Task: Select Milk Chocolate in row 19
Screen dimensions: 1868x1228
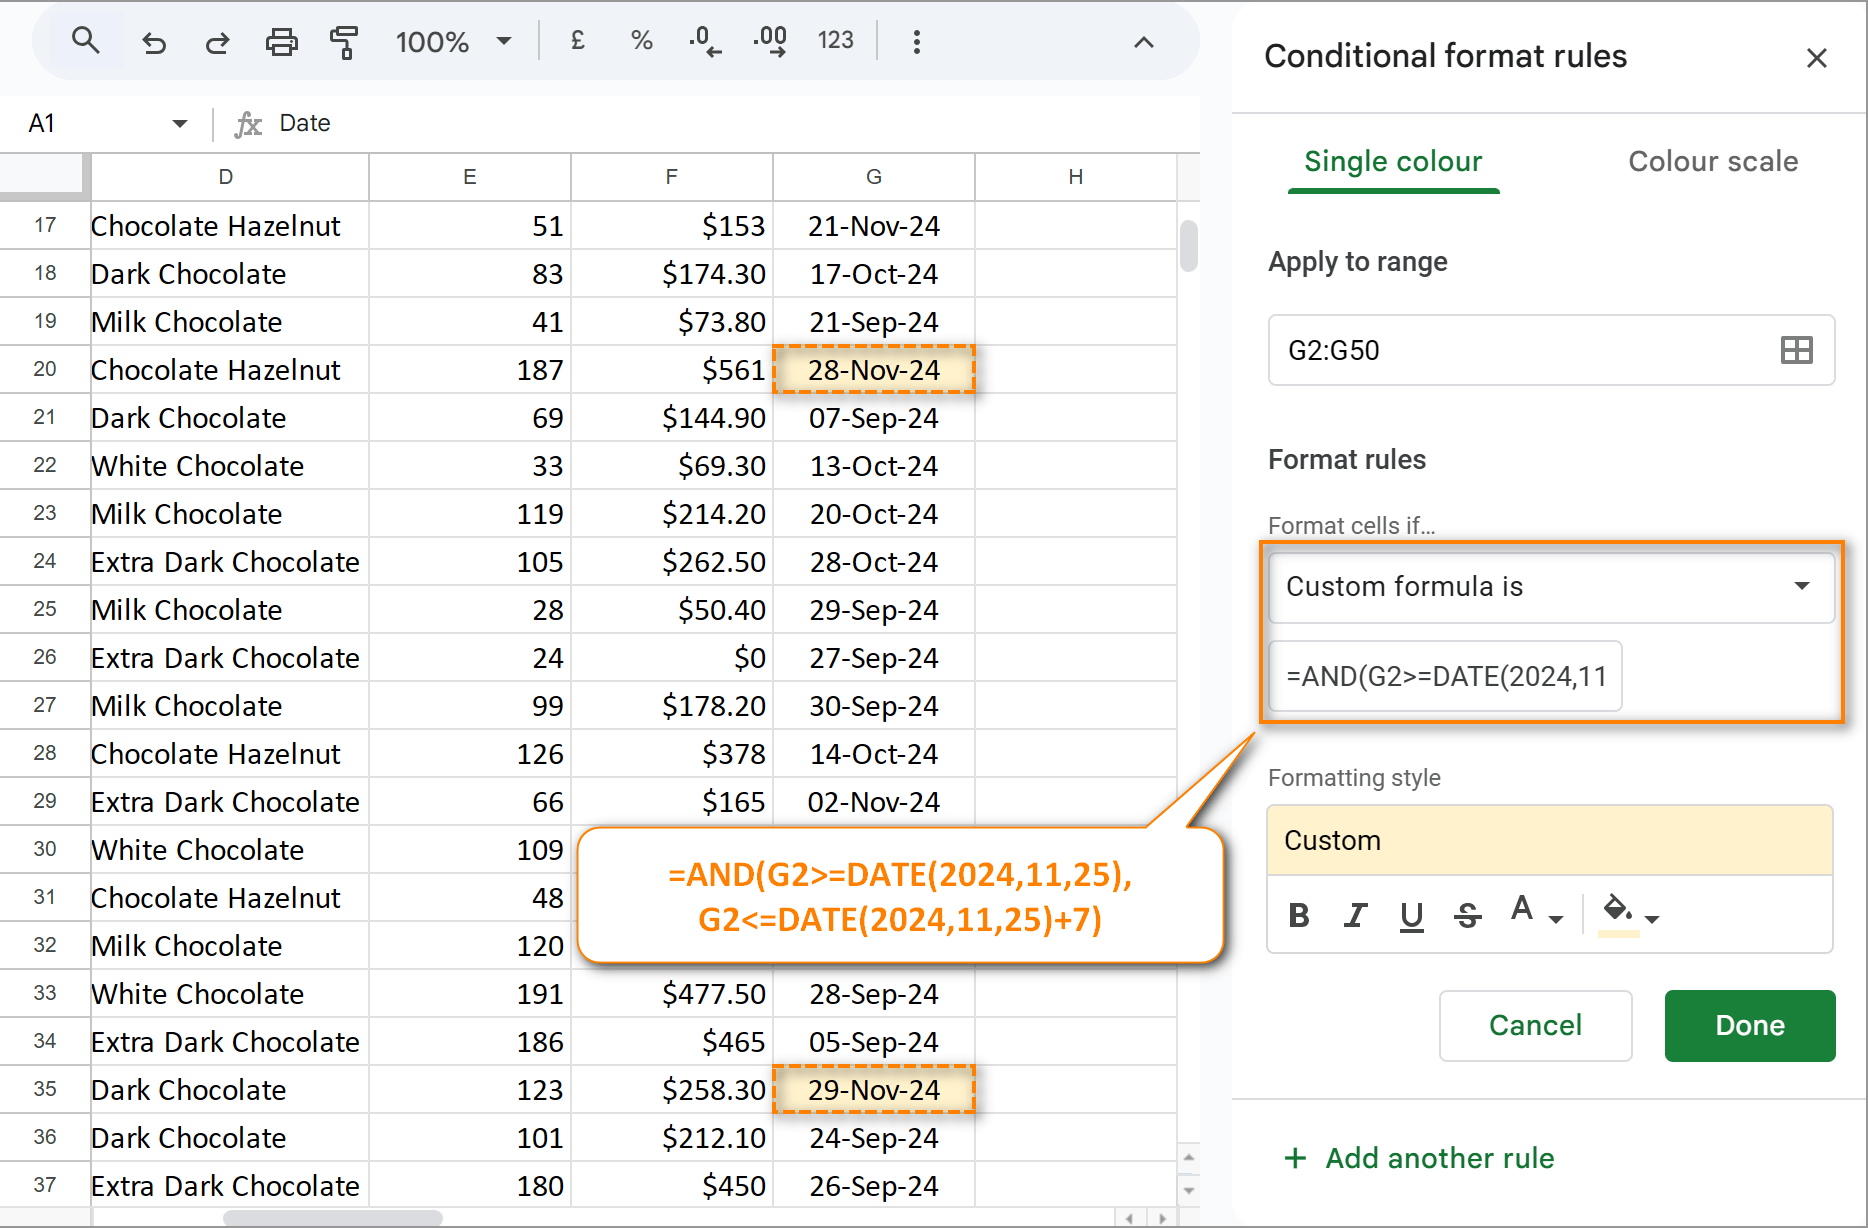Action: tap(230, 321)
